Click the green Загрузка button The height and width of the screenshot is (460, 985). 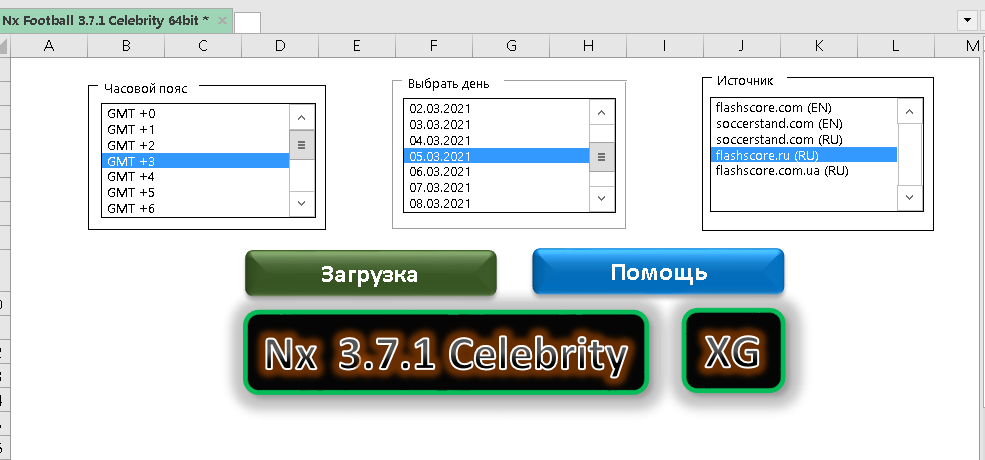[x=371, y=273]
